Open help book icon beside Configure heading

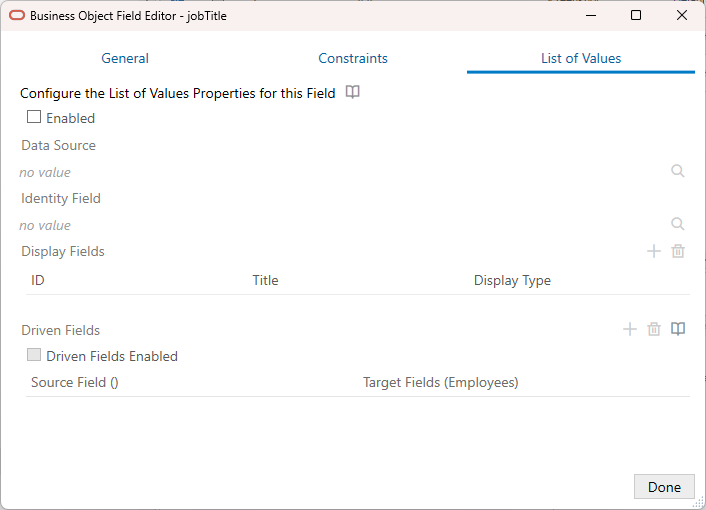pos(352,92)
